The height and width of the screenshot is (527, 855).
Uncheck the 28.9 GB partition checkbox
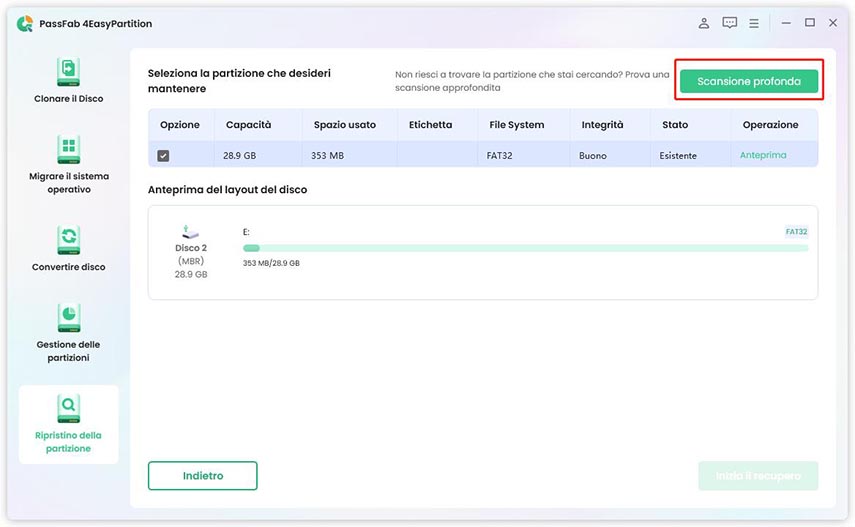[164, 156]
